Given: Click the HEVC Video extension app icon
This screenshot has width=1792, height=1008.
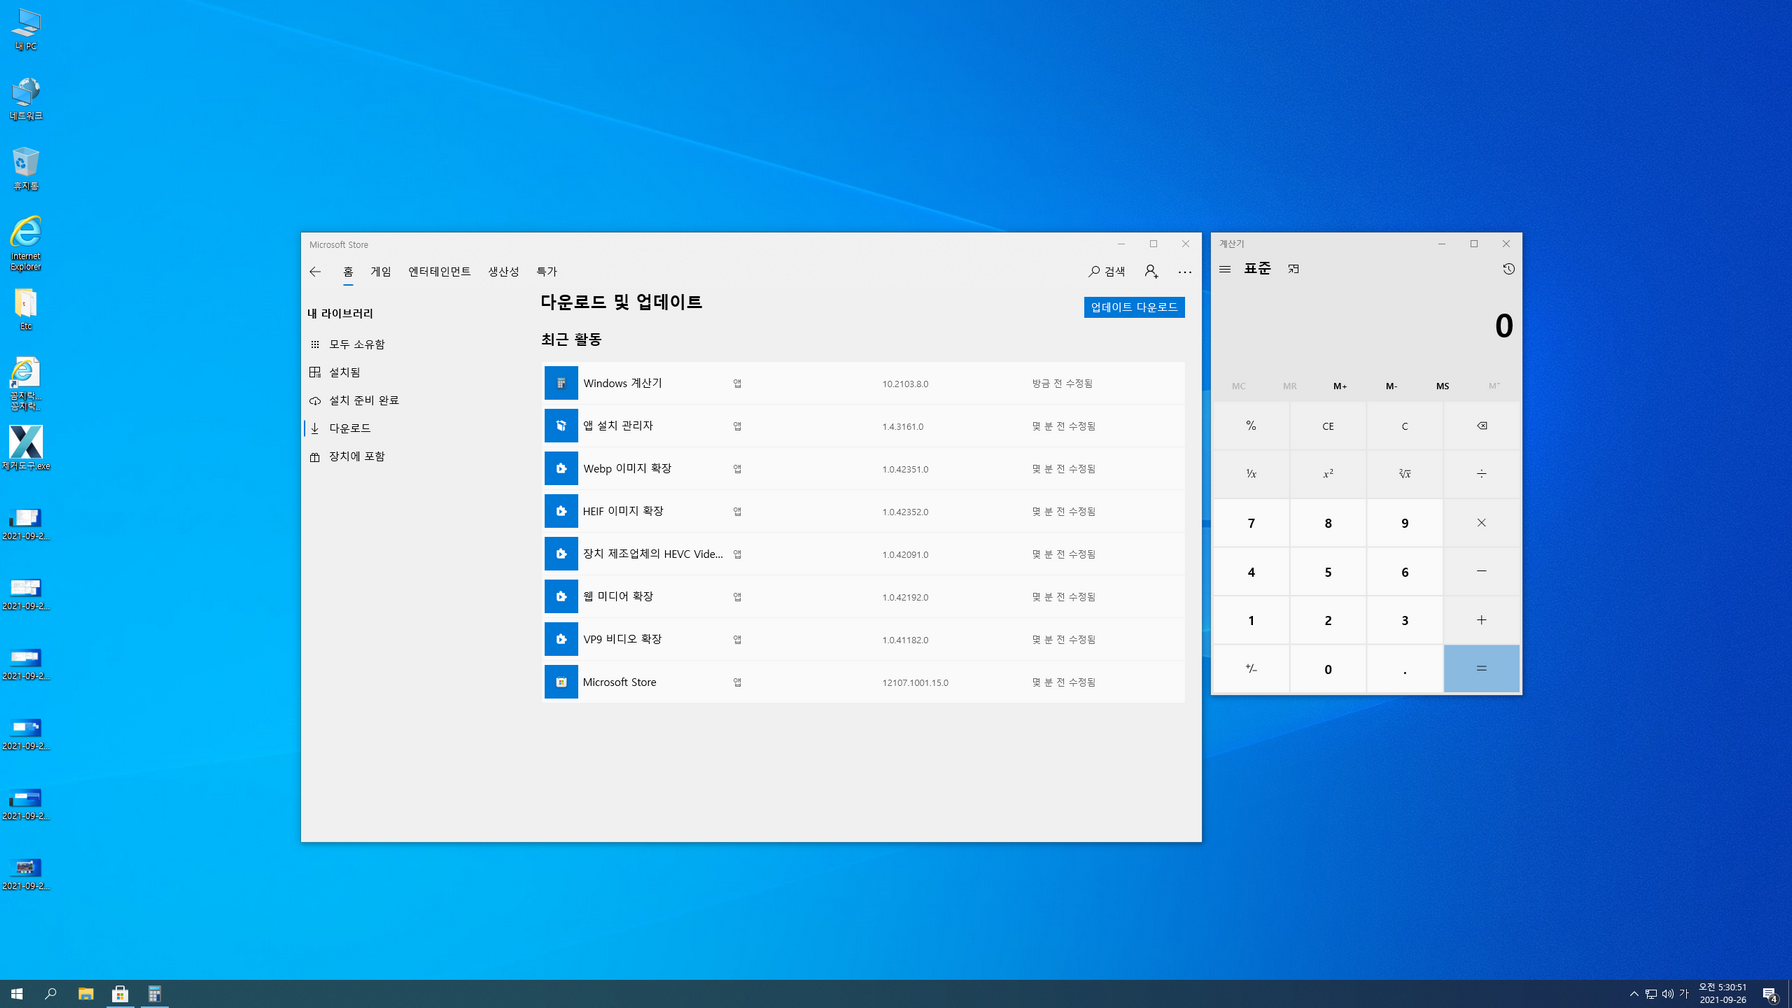Looking at the screenshot, I should coord(561,554).
